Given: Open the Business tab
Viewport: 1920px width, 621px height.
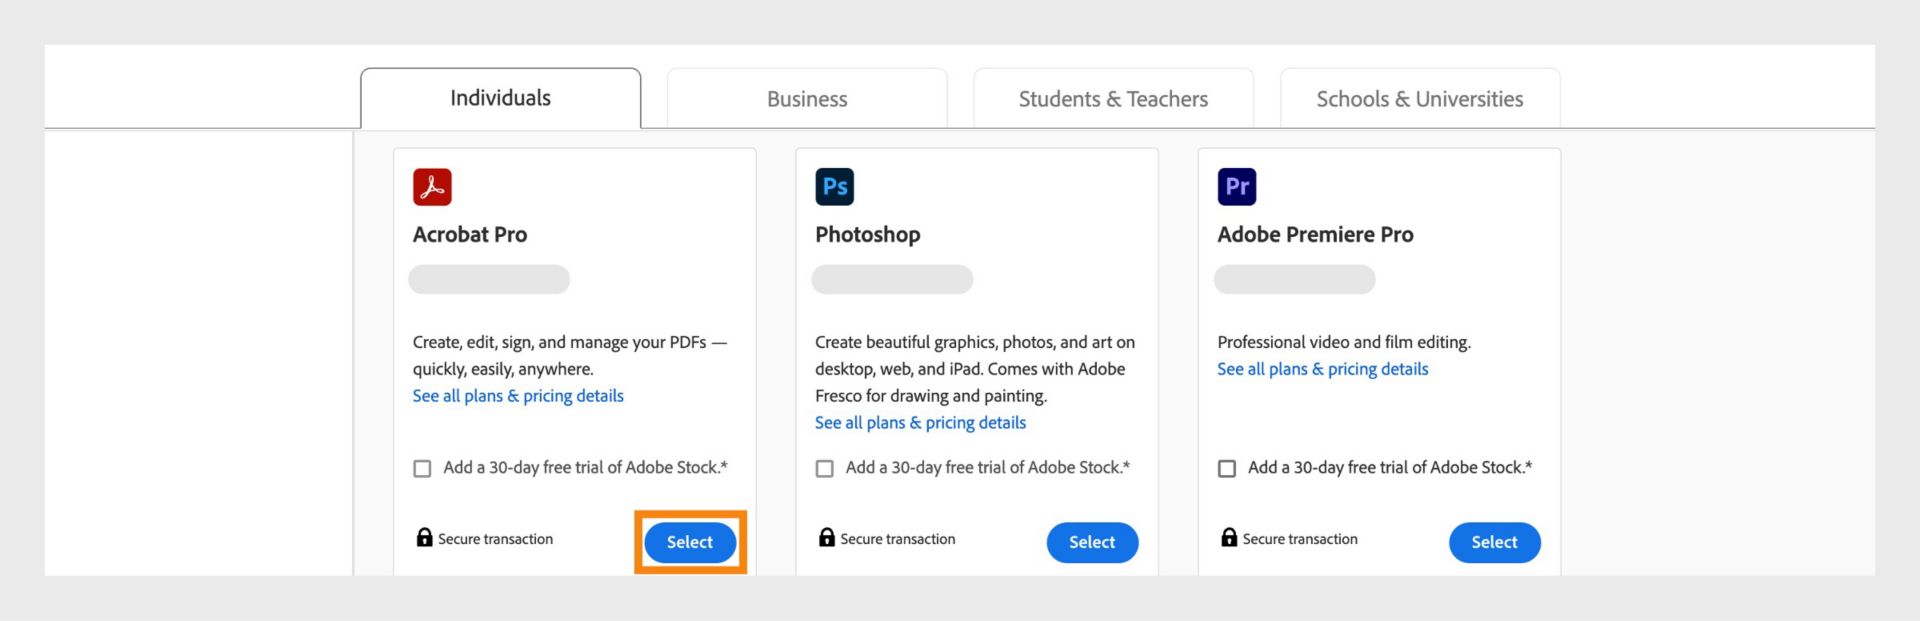Looking at the screenshot, I should (807, 99).
